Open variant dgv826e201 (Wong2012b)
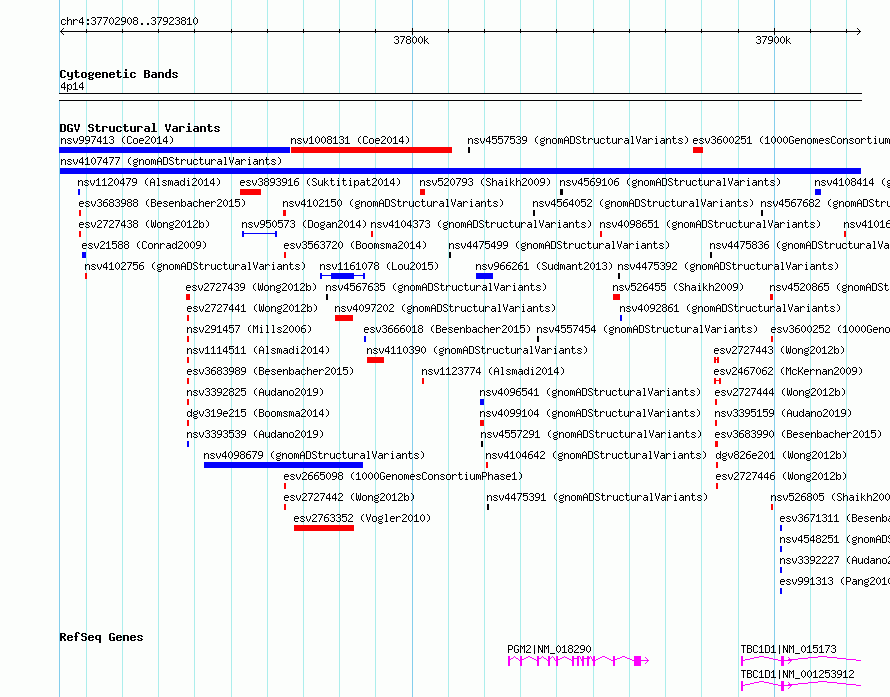This screenshot has height=697, width=890. coord(781,455)
